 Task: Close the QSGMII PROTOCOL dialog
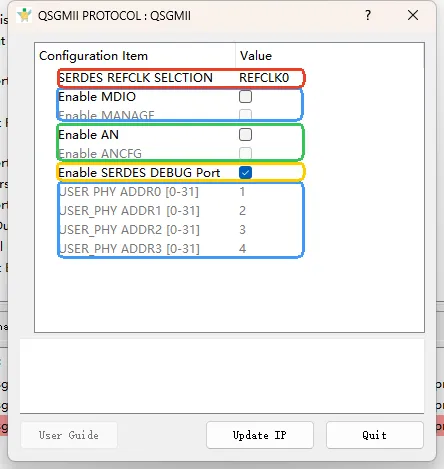413,15
